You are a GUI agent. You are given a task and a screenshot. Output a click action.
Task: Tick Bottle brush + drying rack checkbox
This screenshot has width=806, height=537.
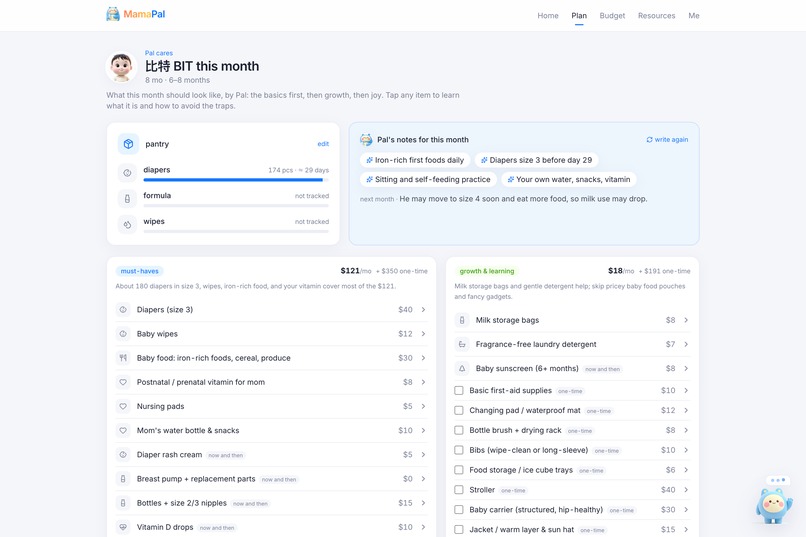(x=459, y=431)
